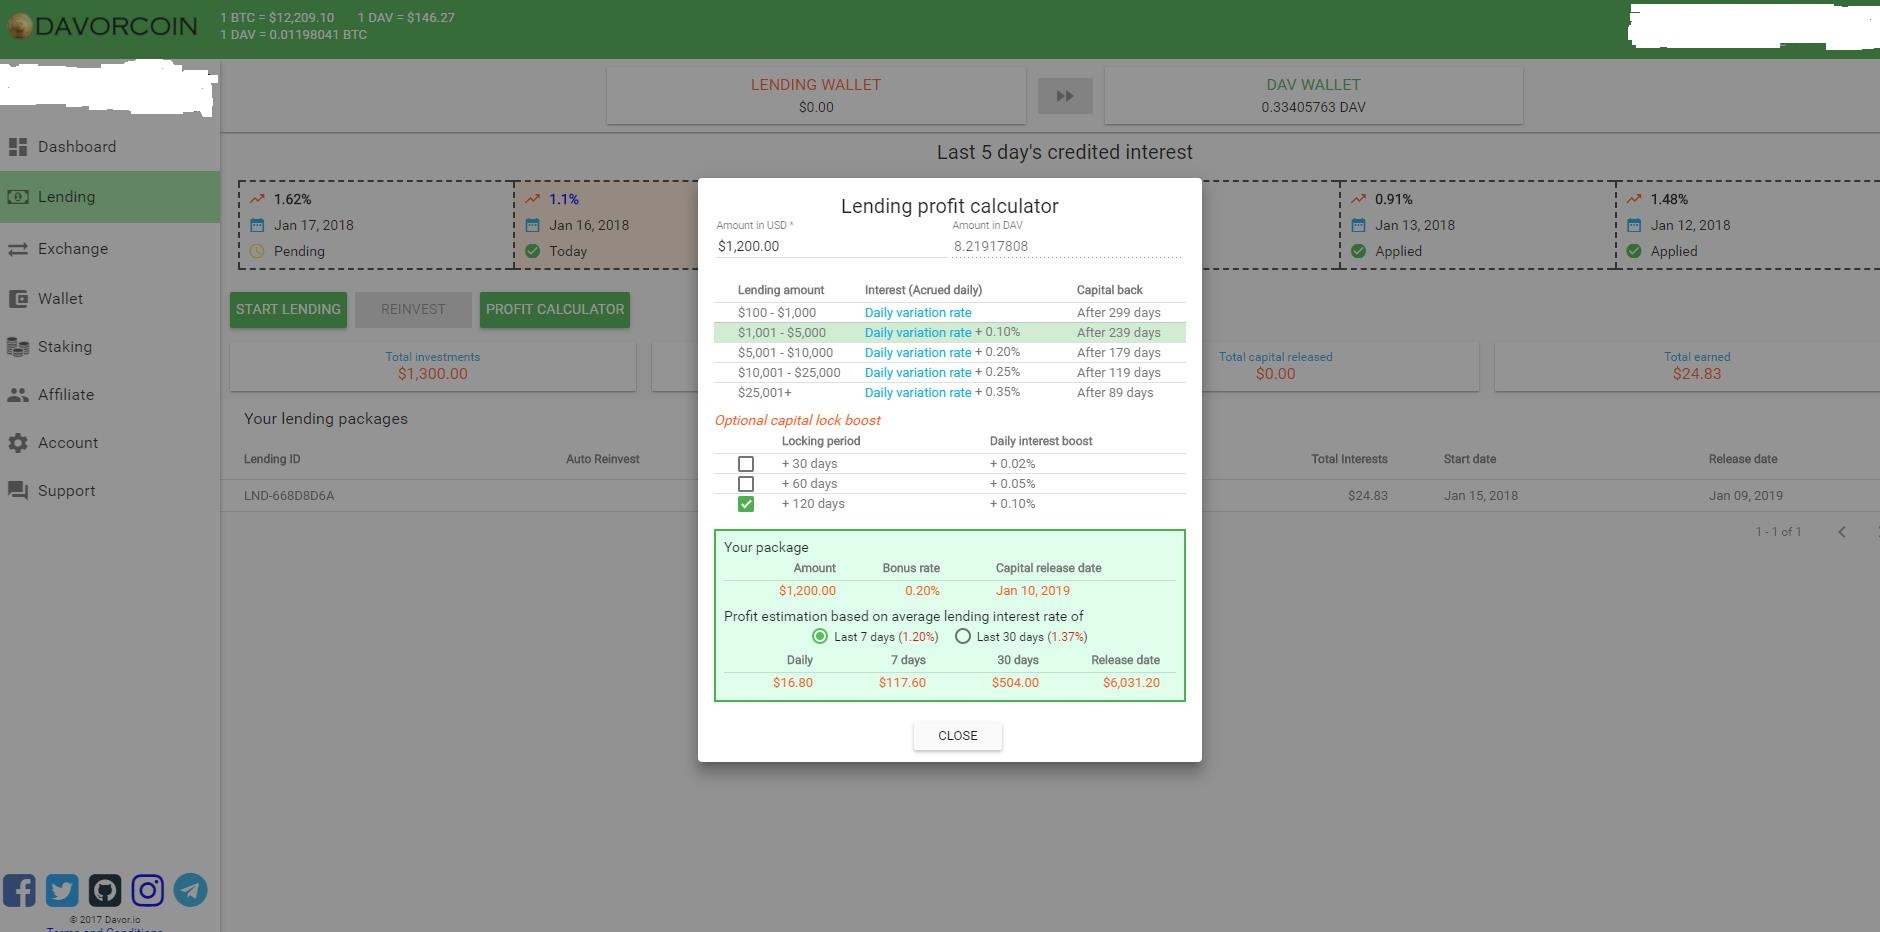Image resolution: width=1880 pixels, height=932 pixels.
Task: Click the Lending money icon in sidebar
Action: 17,197
